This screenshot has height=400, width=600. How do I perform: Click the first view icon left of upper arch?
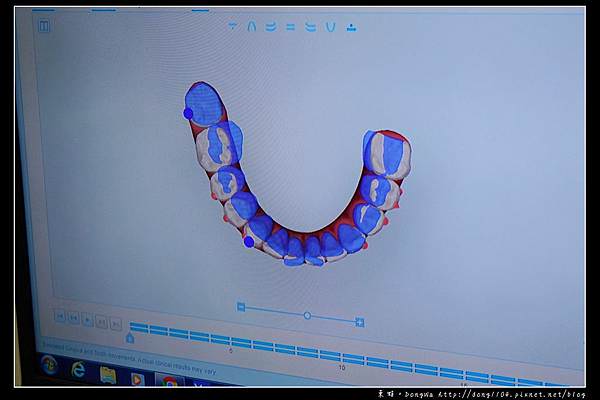(232, 26)
